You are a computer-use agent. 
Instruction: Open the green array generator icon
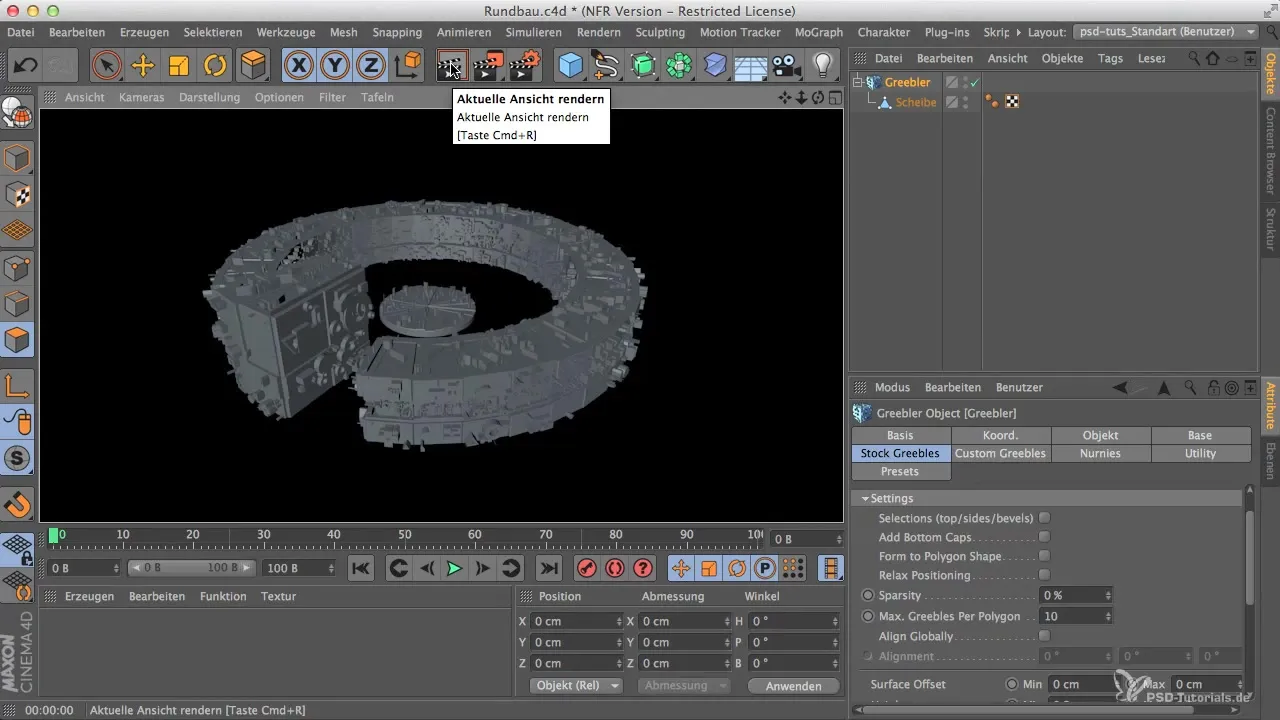pyautogui.click(x=643, y=66)
